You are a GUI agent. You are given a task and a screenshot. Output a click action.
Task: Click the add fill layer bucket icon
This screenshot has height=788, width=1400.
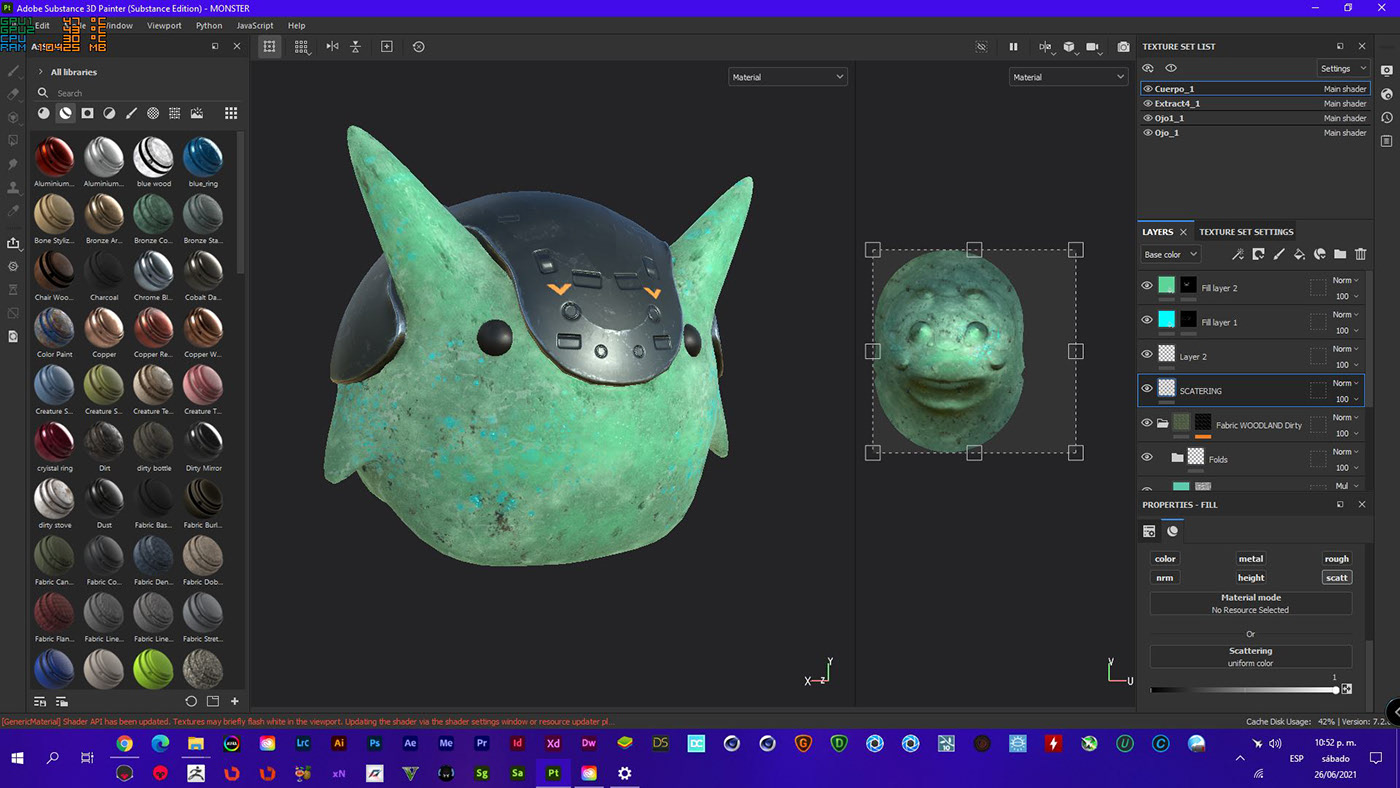point(1299,255)
